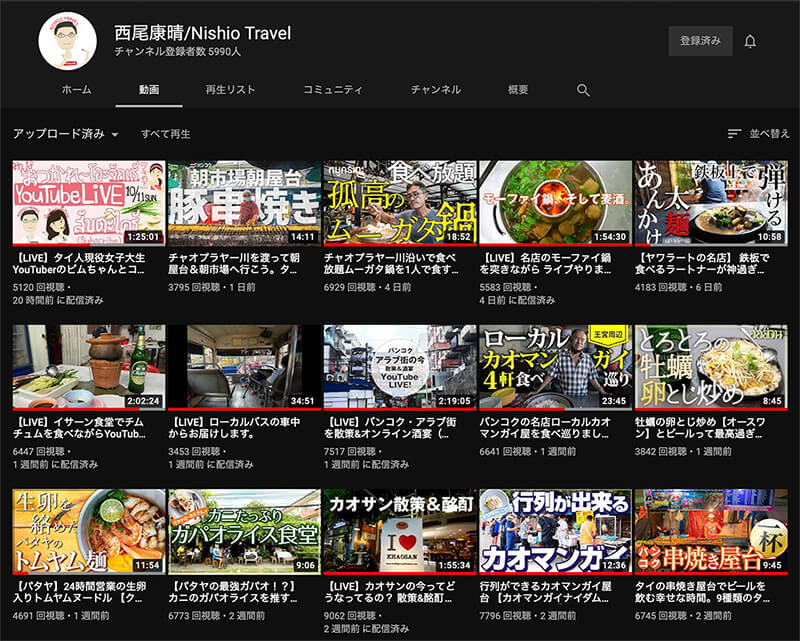Click the カオマンガイ4軒 video thumbnail

554,367
